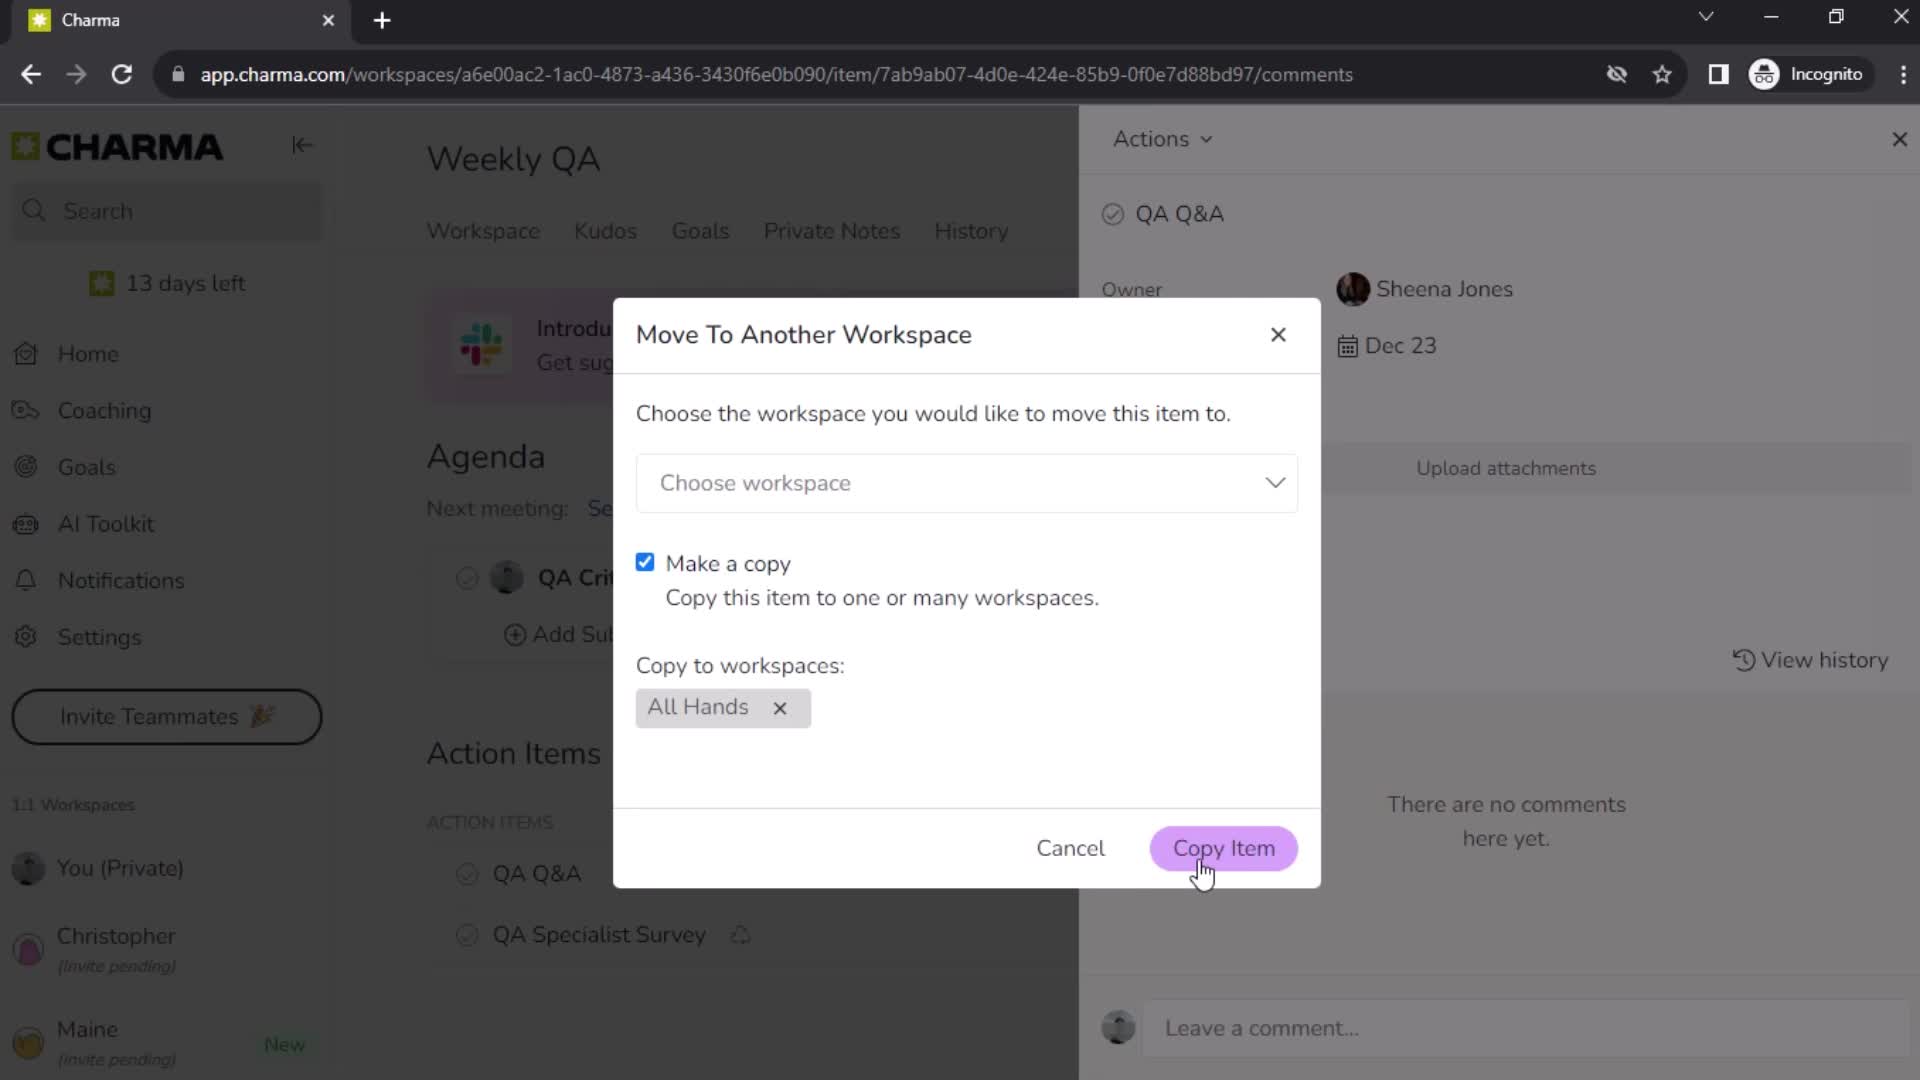Click the Search input field

[166, 211]
